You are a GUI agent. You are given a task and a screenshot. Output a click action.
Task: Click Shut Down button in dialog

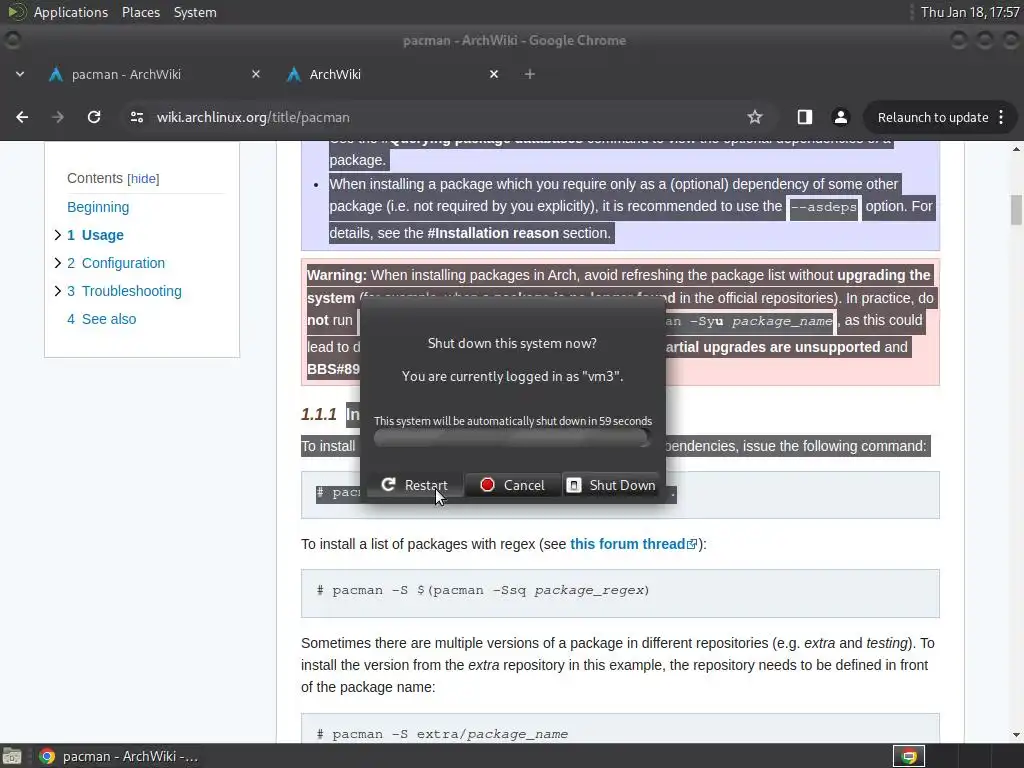coord(611,485)
